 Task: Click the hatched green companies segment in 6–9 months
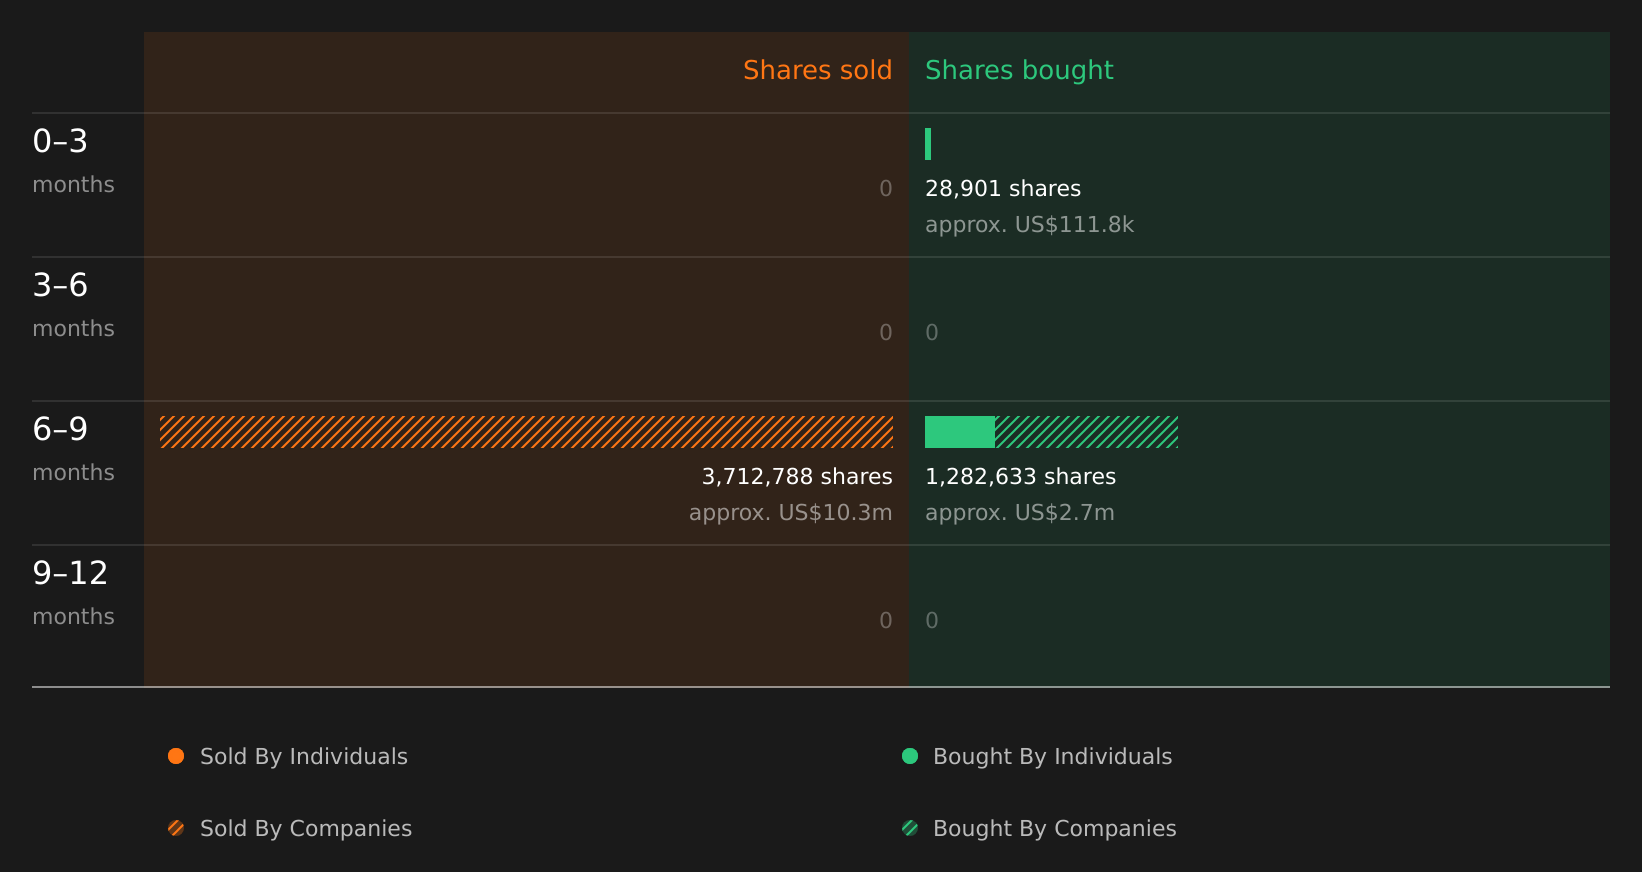click(1086, 432)
